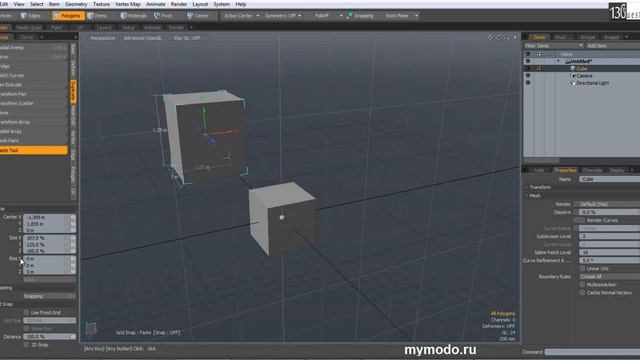Click Add Item button

tap(613, 46)
